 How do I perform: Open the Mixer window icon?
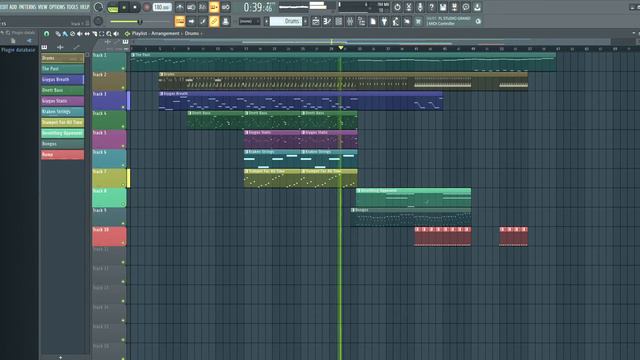click(x=350, y=21)
